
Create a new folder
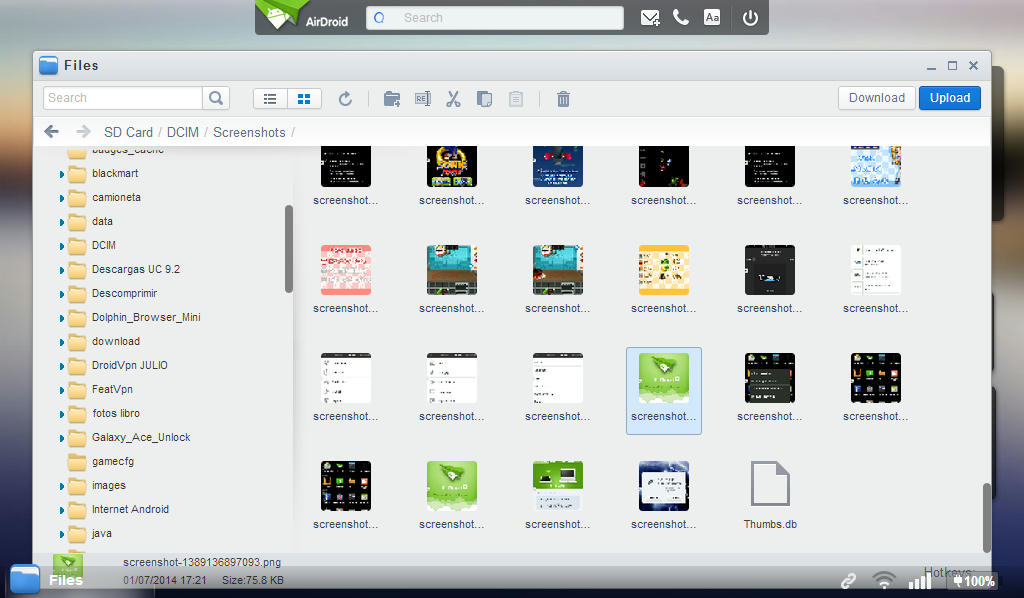392,98
